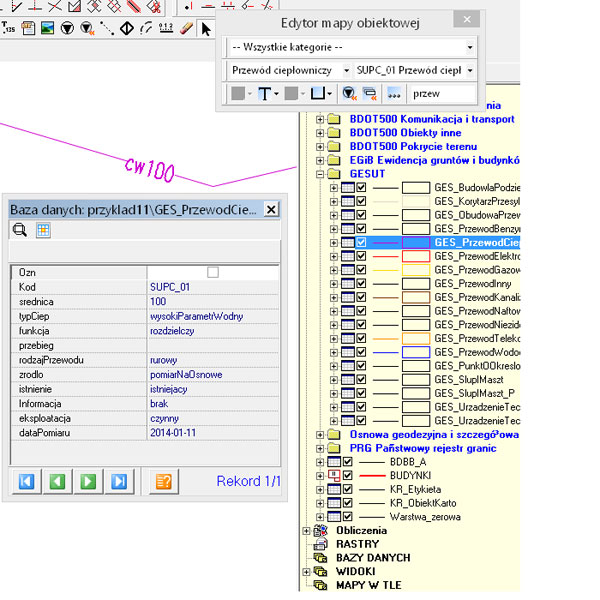Expand the WIDOKI tree node
The height and width of the screenshot is (600, 600).
pyautogui.click(x=306, y=572)
